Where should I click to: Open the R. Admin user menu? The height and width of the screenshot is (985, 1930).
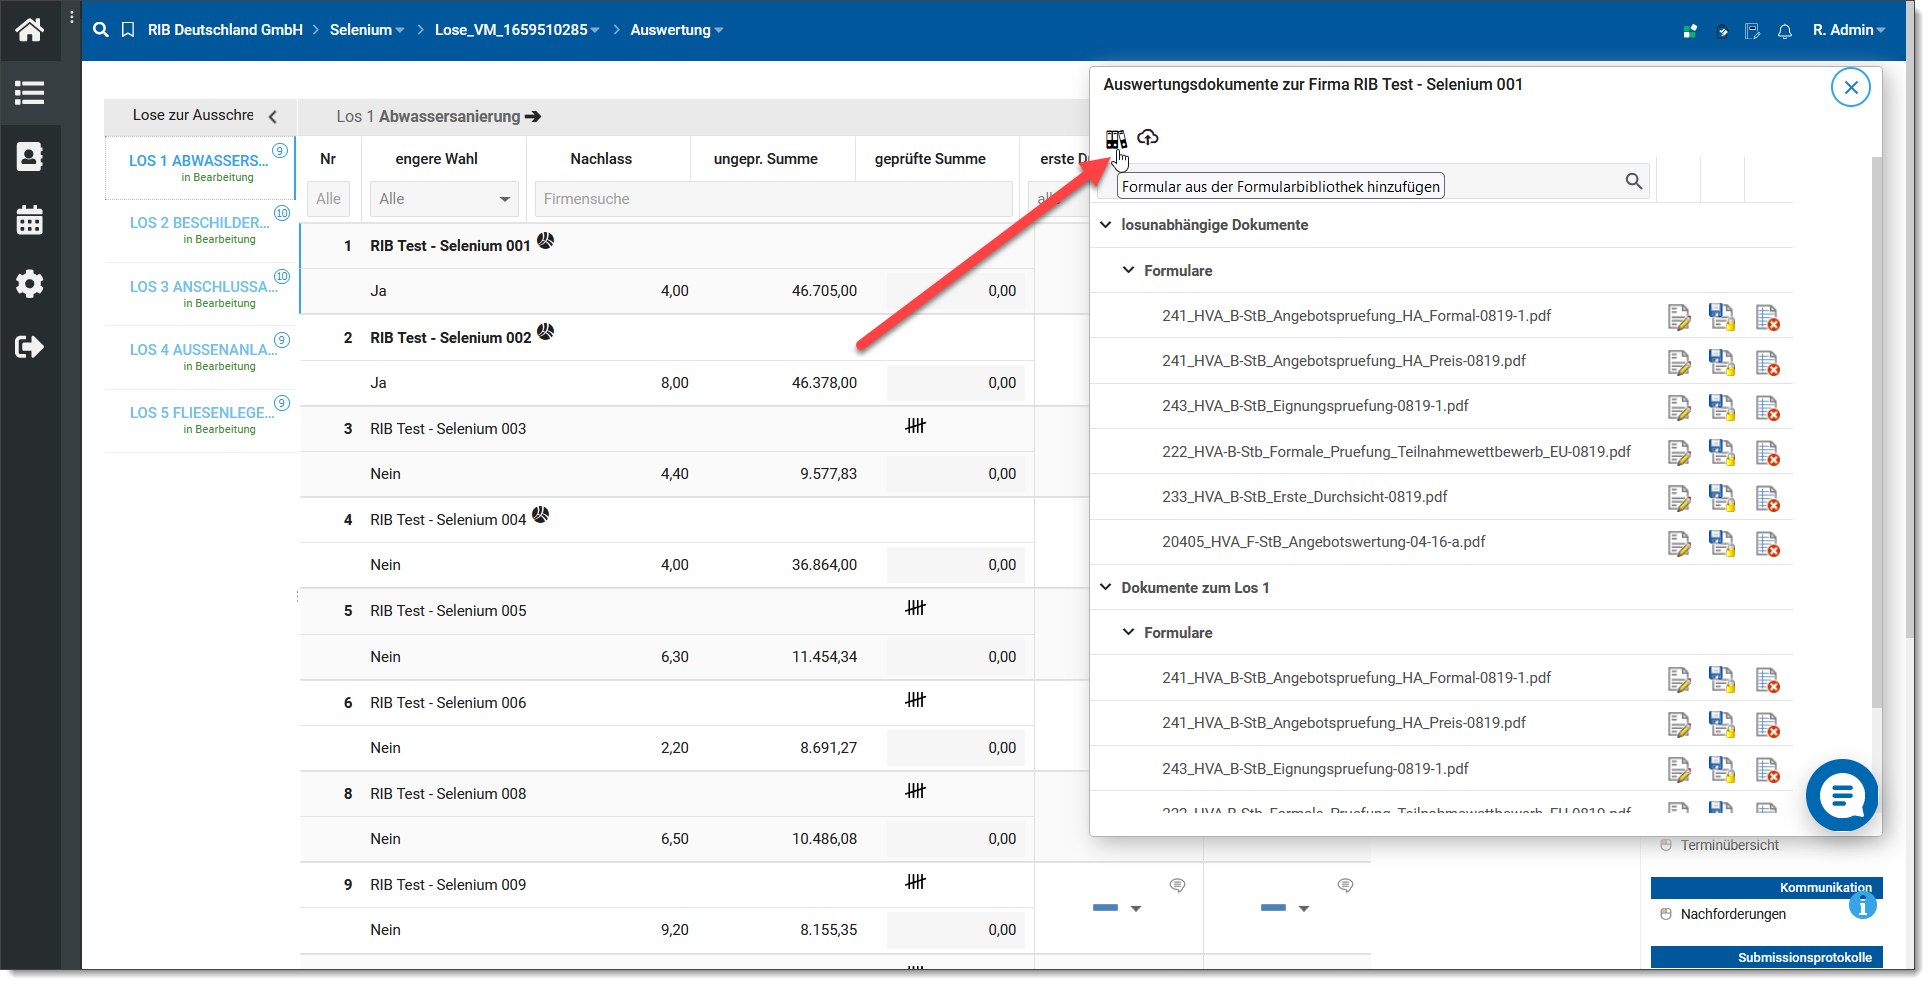click(x=1848, y=30)
